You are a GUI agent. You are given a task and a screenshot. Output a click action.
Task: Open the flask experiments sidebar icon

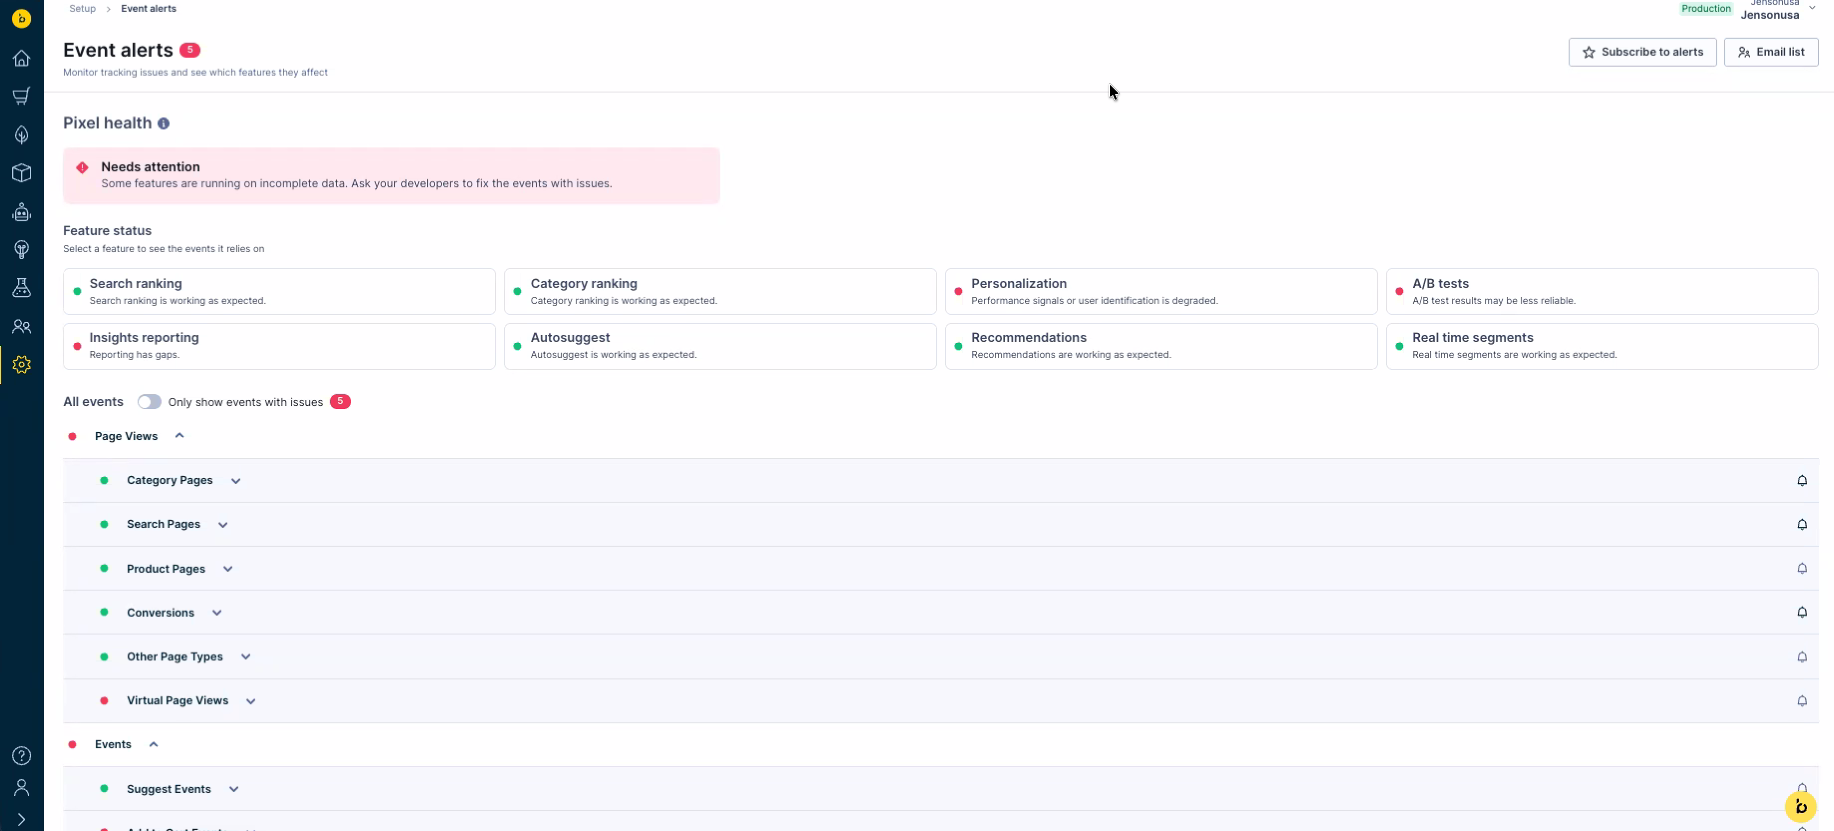coord(21,288)
